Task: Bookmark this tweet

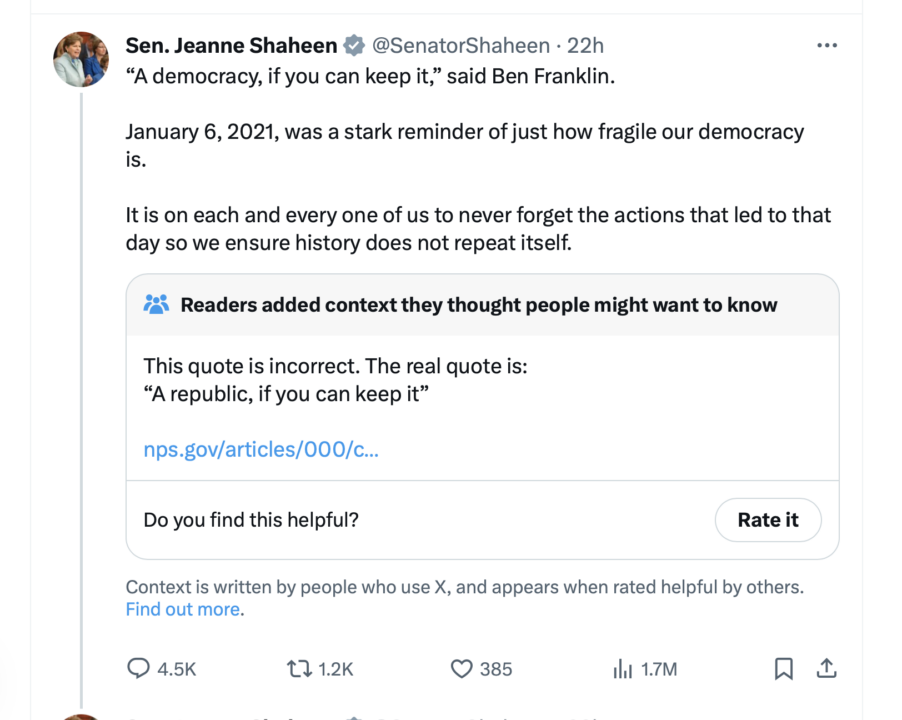Action: (784, 669)
